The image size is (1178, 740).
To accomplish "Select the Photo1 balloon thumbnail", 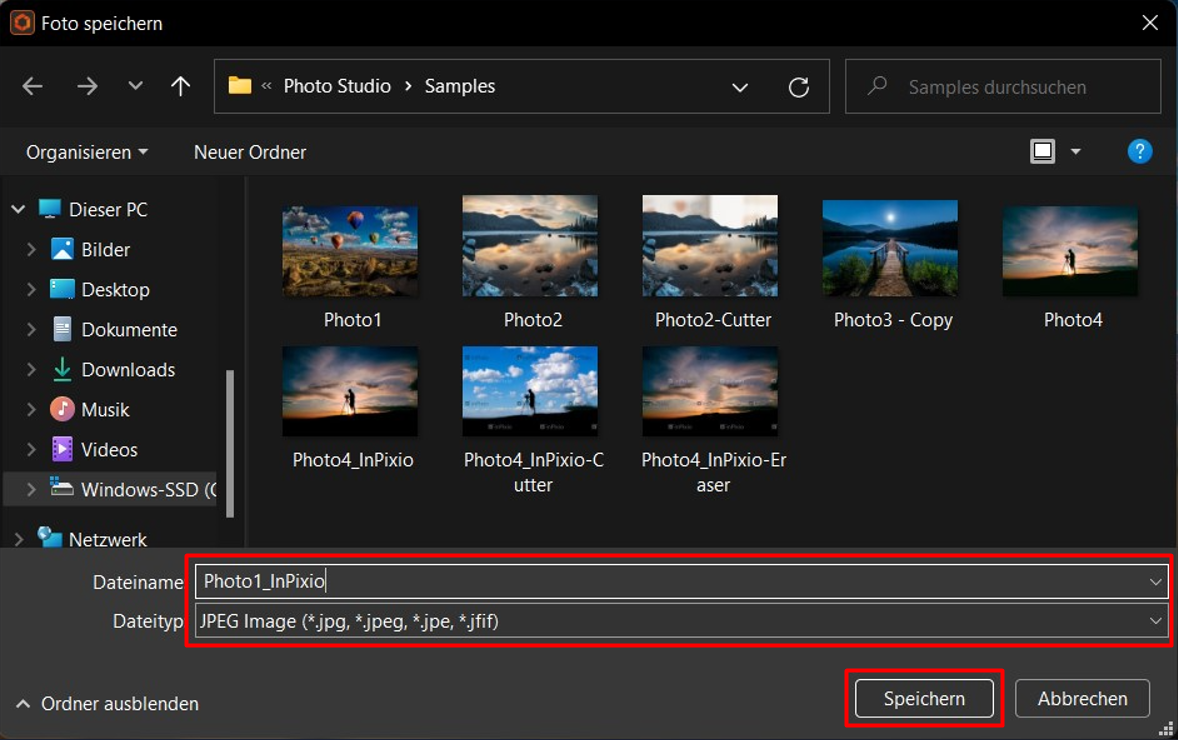I will (350, 251).
